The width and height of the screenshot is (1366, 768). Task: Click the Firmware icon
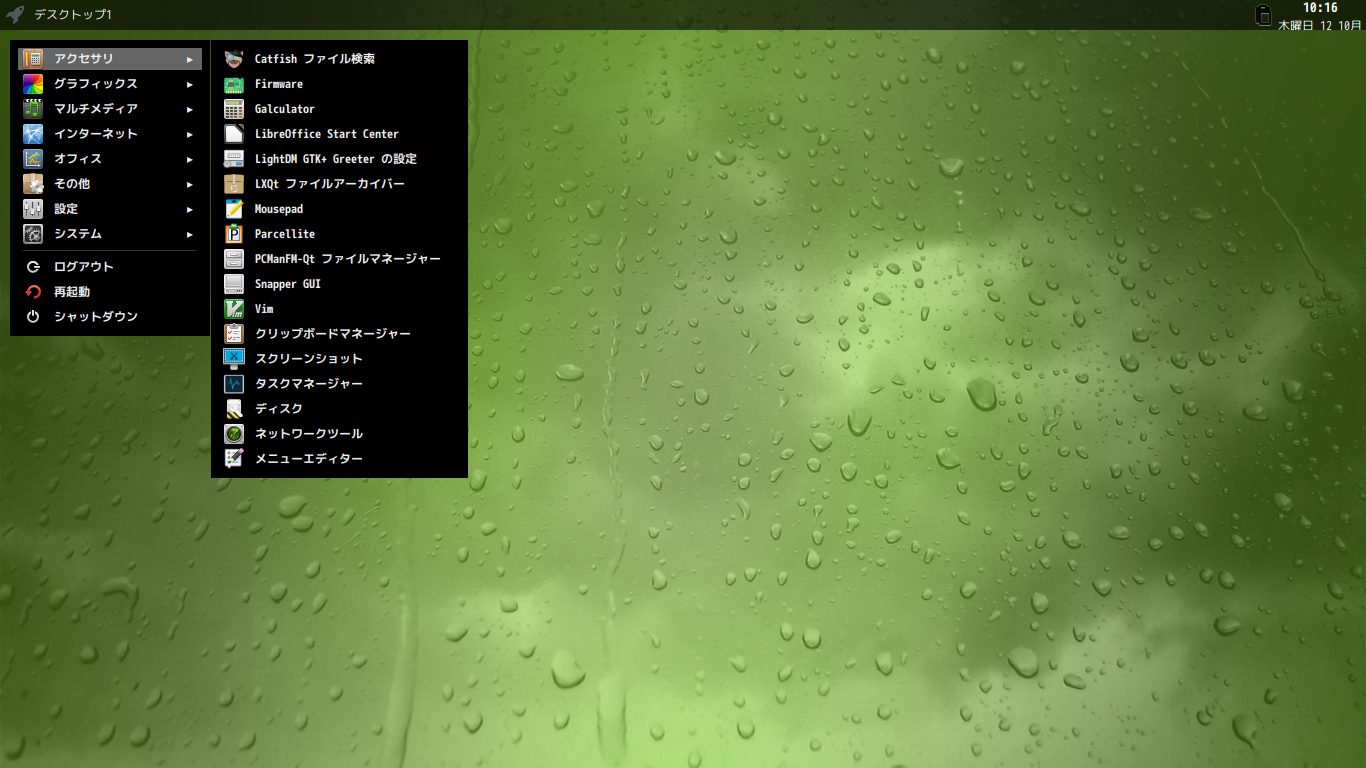[234, 84]
